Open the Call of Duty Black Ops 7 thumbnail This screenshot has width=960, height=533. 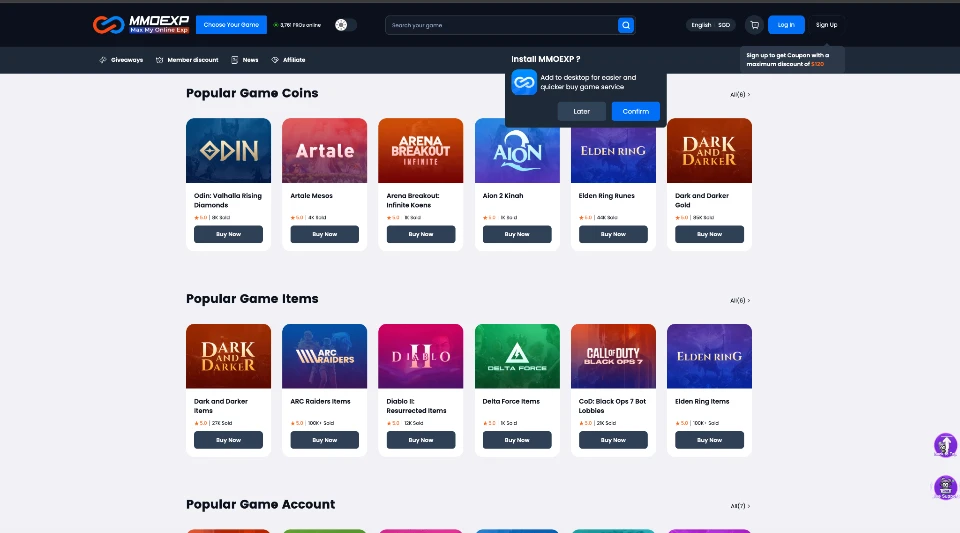tap(613, 356)
